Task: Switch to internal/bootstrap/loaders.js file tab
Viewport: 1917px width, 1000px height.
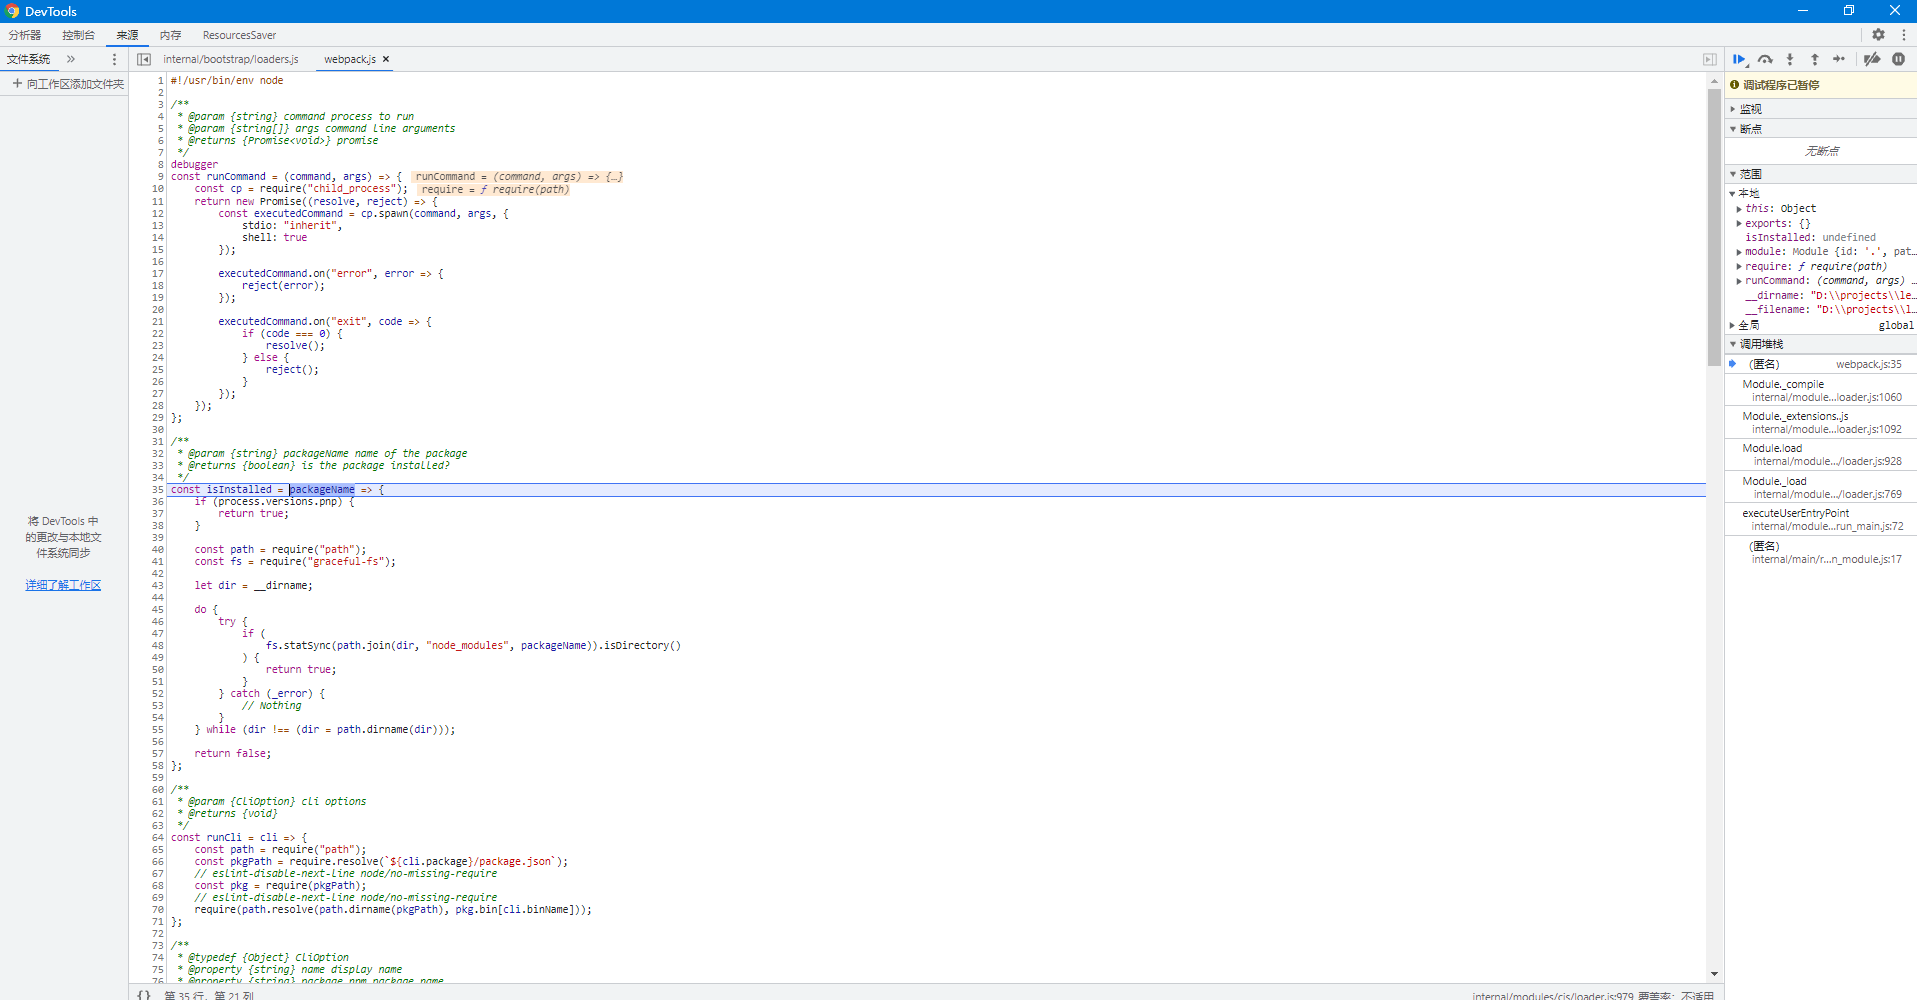Action: click(231, 60)
